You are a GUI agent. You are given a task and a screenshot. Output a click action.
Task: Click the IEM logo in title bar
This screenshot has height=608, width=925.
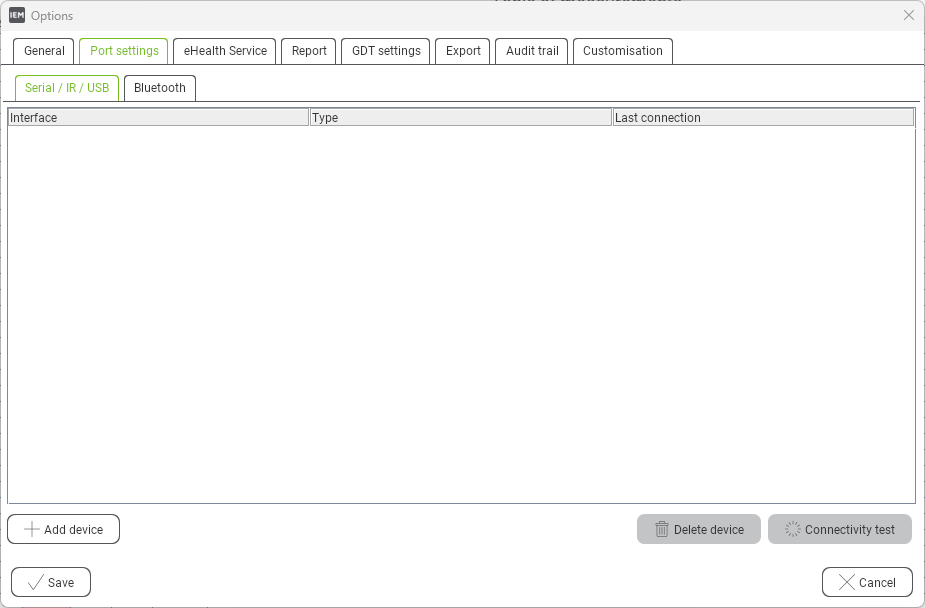pyautogui.click(x=17, y=15)
